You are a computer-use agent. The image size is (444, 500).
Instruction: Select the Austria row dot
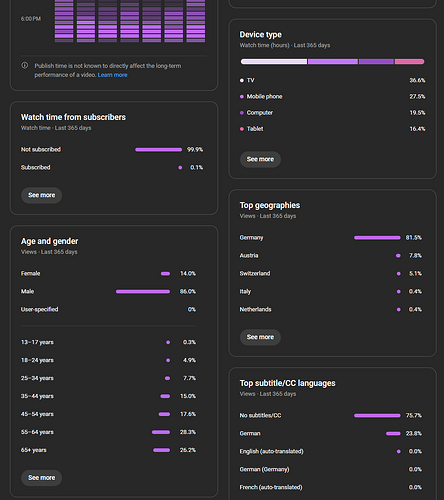(398, 256)
